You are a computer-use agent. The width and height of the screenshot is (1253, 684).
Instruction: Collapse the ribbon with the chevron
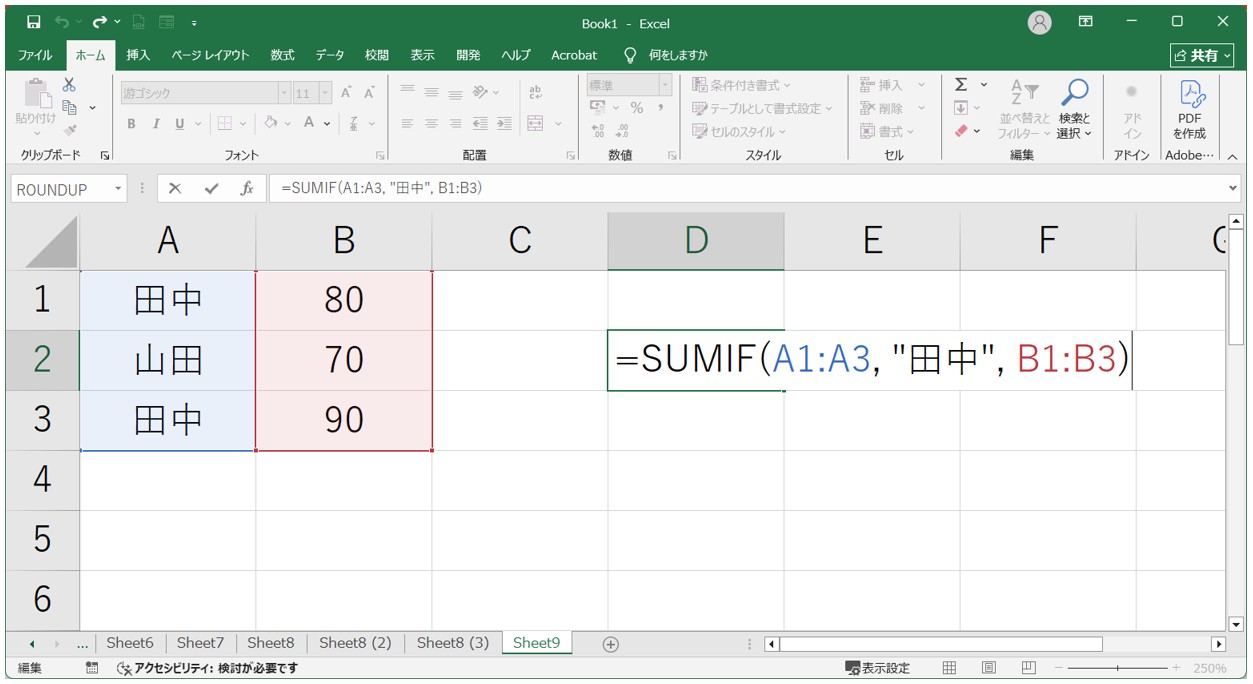click(x=1232, y=156)
